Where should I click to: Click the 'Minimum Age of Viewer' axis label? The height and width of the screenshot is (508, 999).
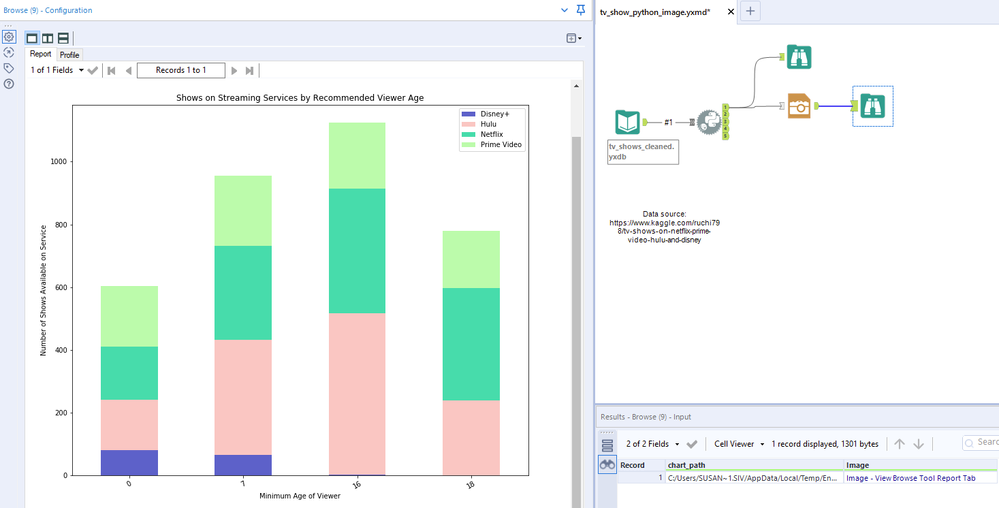click(x=299, y=496)
